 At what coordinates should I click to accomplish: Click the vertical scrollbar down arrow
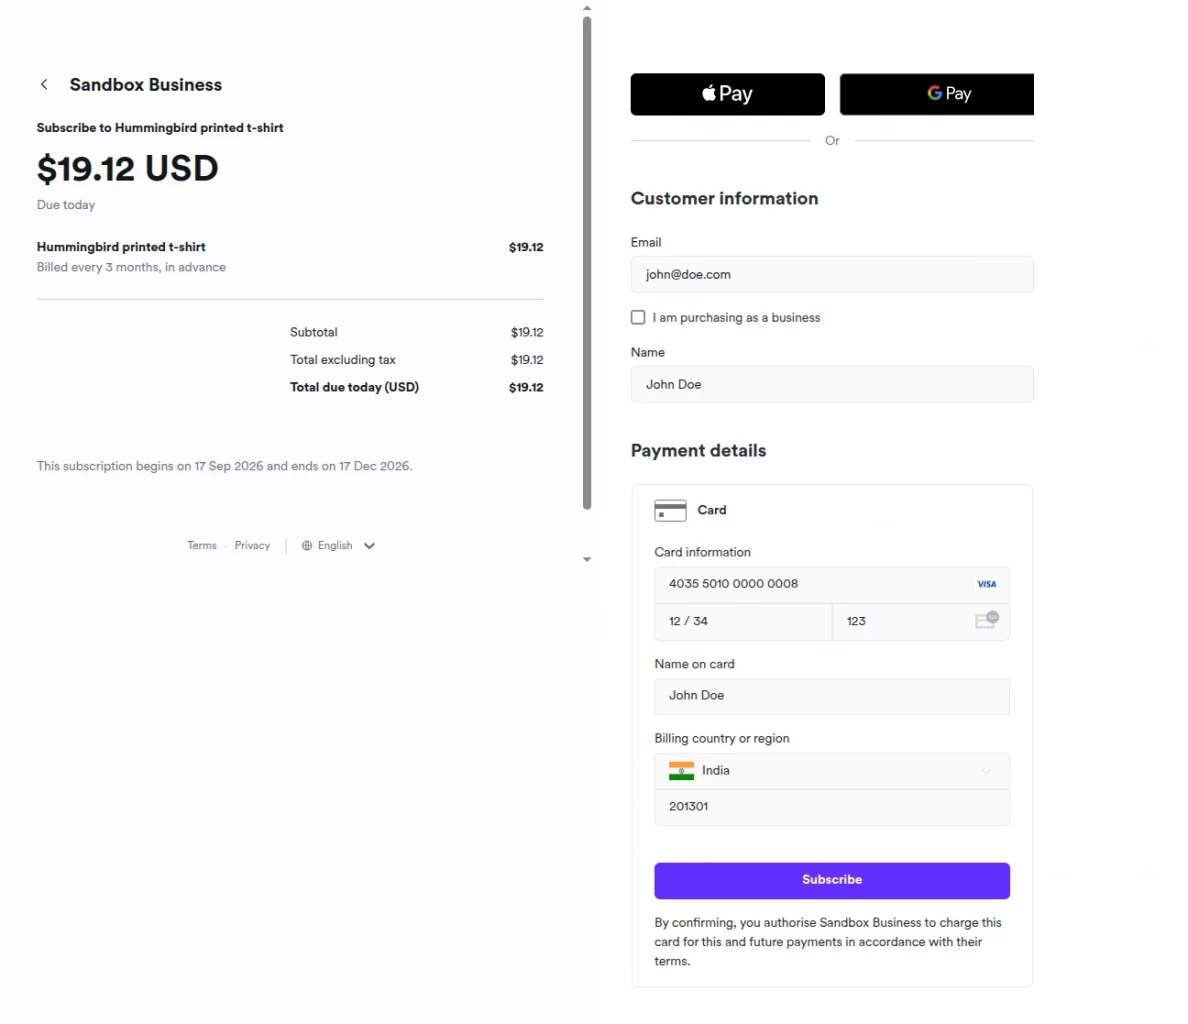coord(586,560)
